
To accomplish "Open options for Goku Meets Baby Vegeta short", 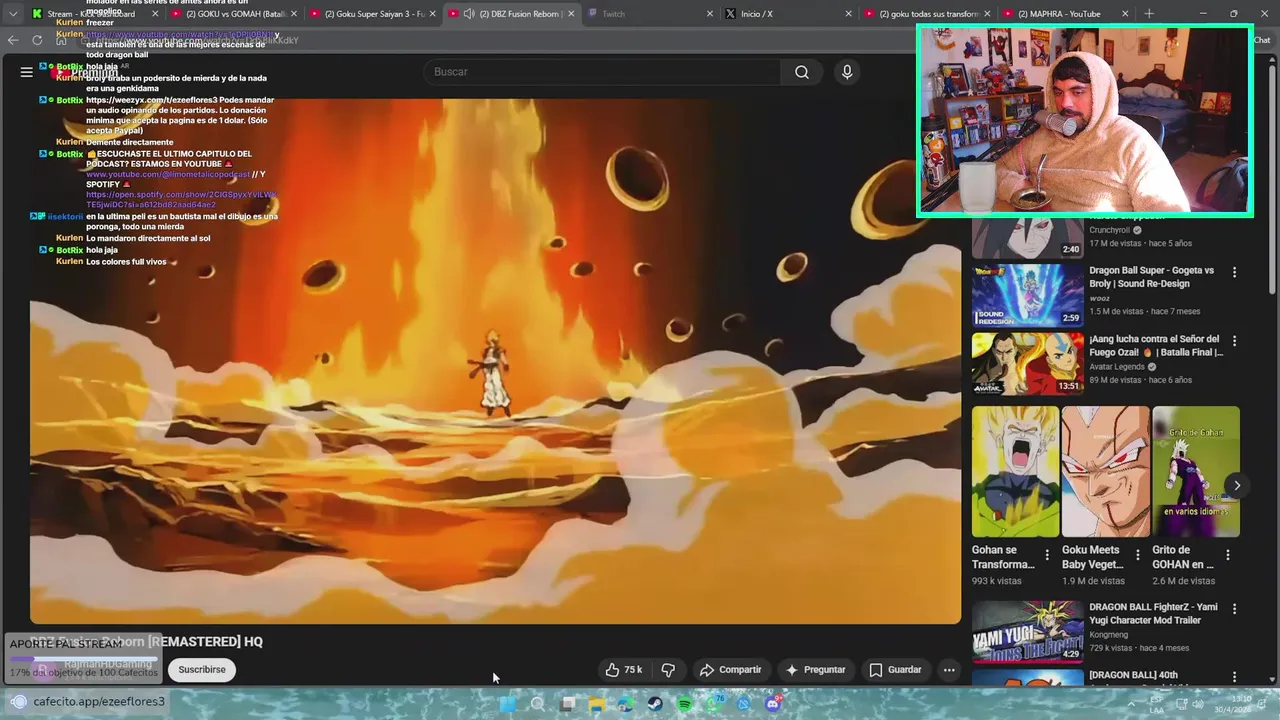I will point(1137,555).
